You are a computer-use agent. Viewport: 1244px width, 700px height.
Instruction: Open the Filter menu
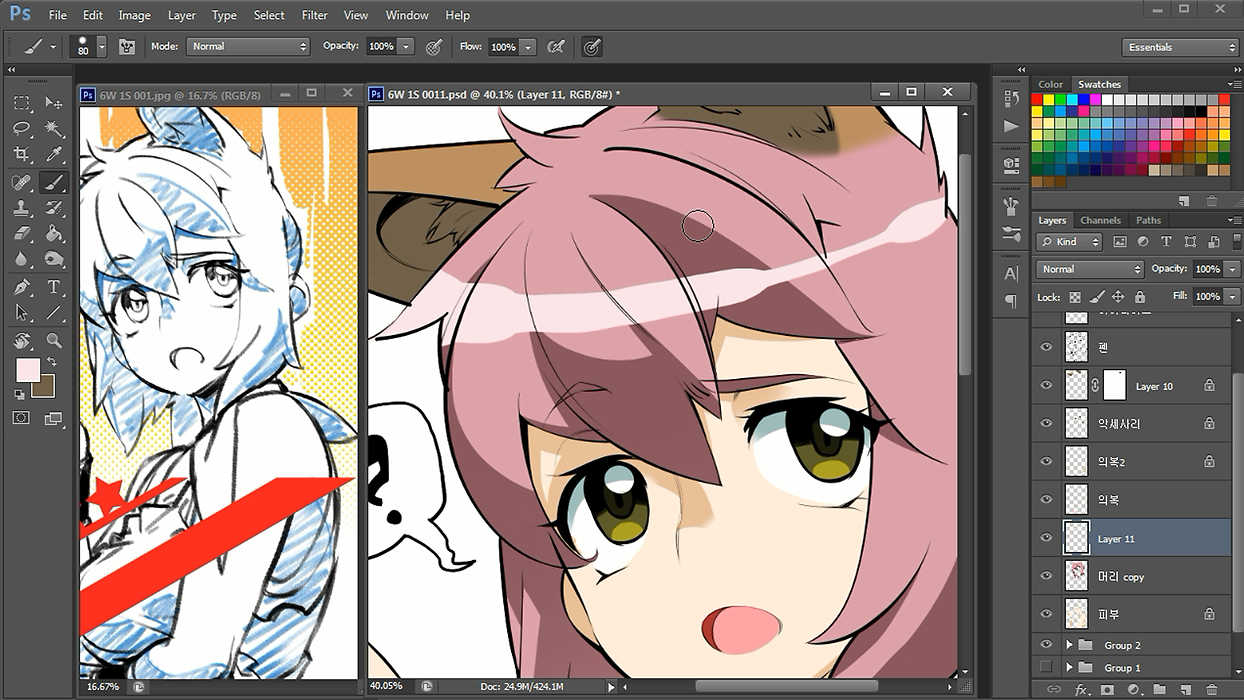[314, 15]
